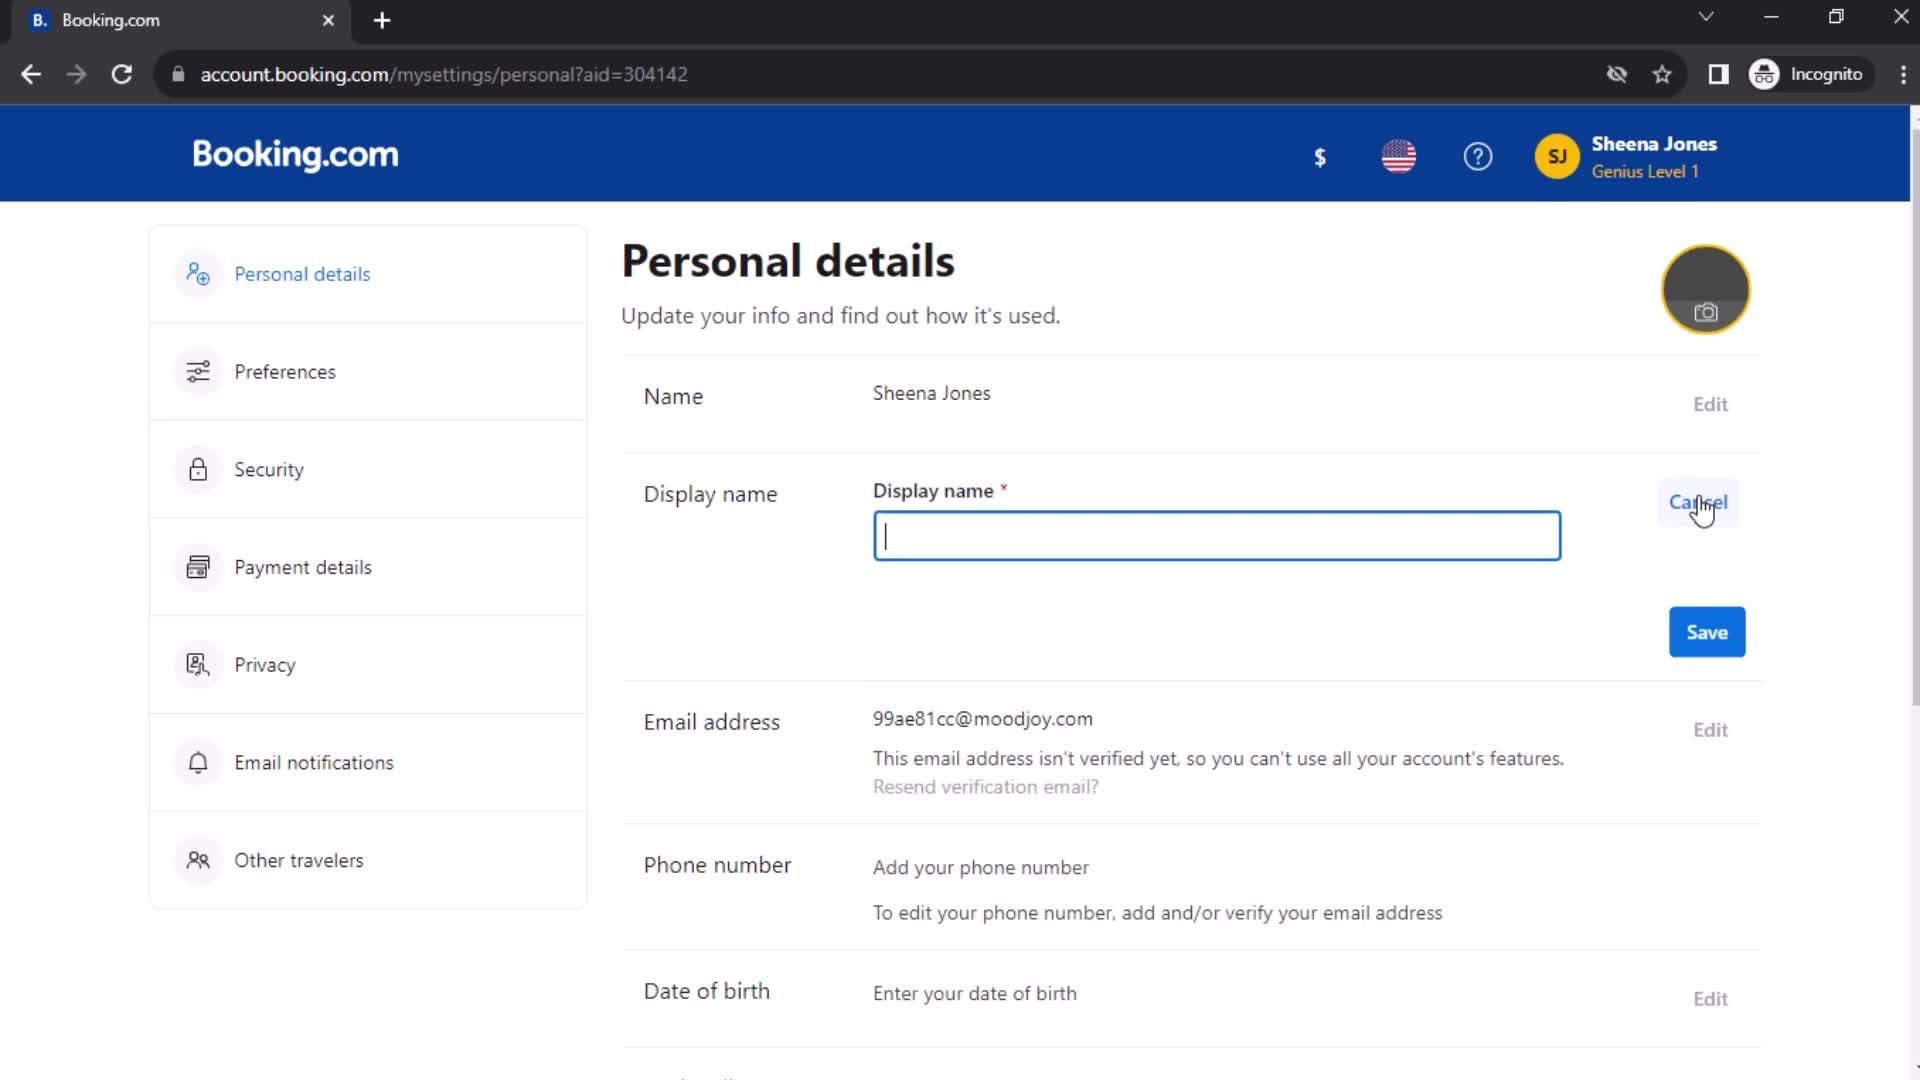Open Payment details settings section
Viewport: 1920px width, 1080px height.
[x=302, y=566]
